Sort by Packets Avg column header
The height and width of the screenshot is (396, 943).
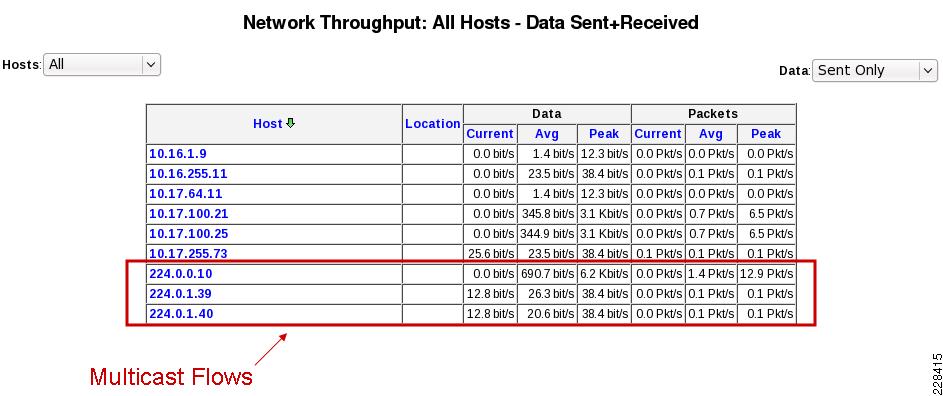(711, 134)
